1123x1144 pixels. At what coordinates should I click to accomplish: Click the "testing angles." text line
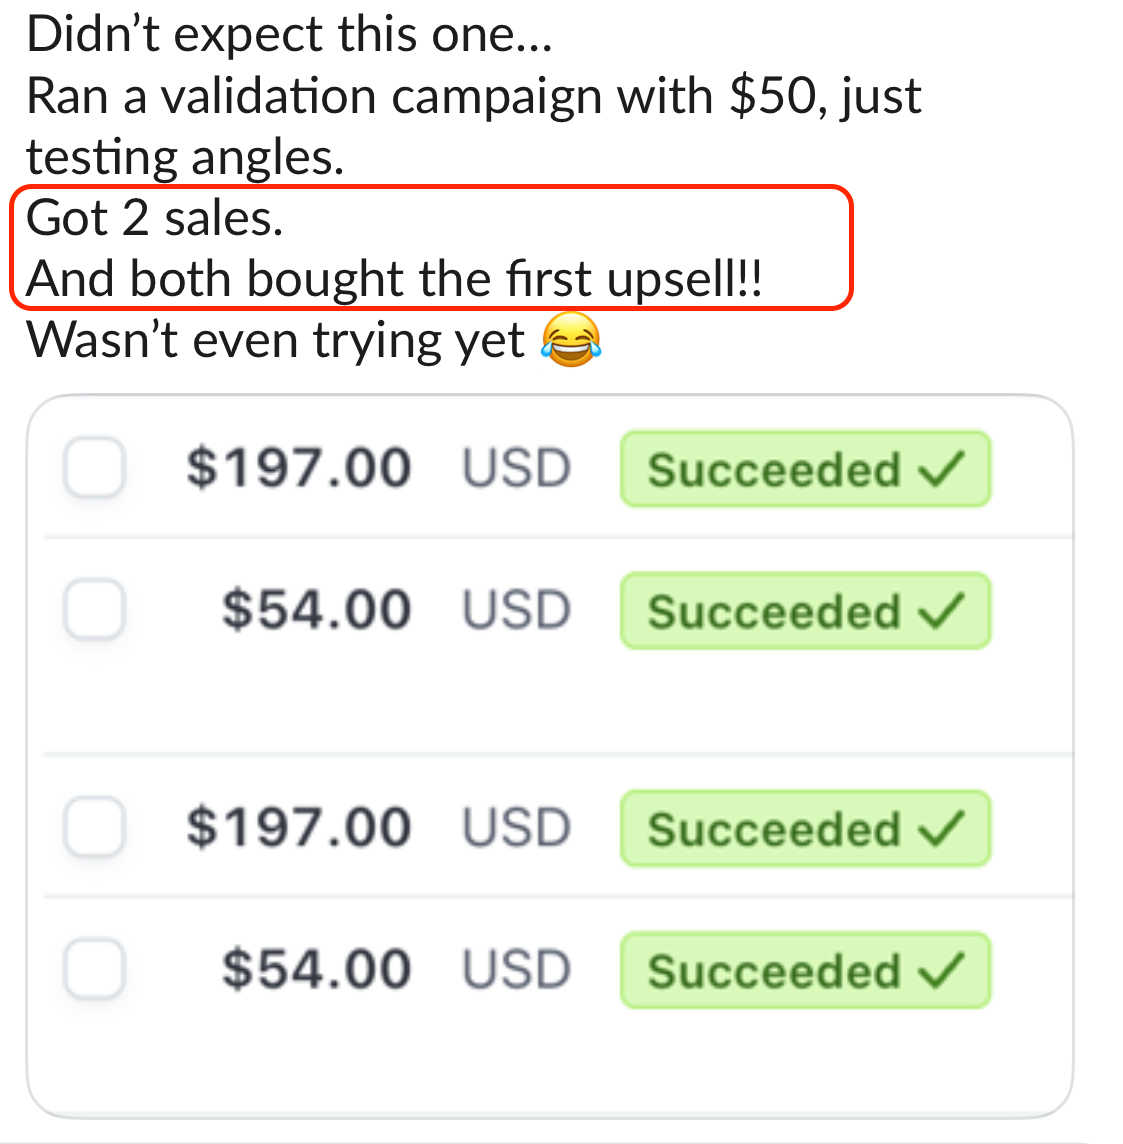click(x=185, y=158)
